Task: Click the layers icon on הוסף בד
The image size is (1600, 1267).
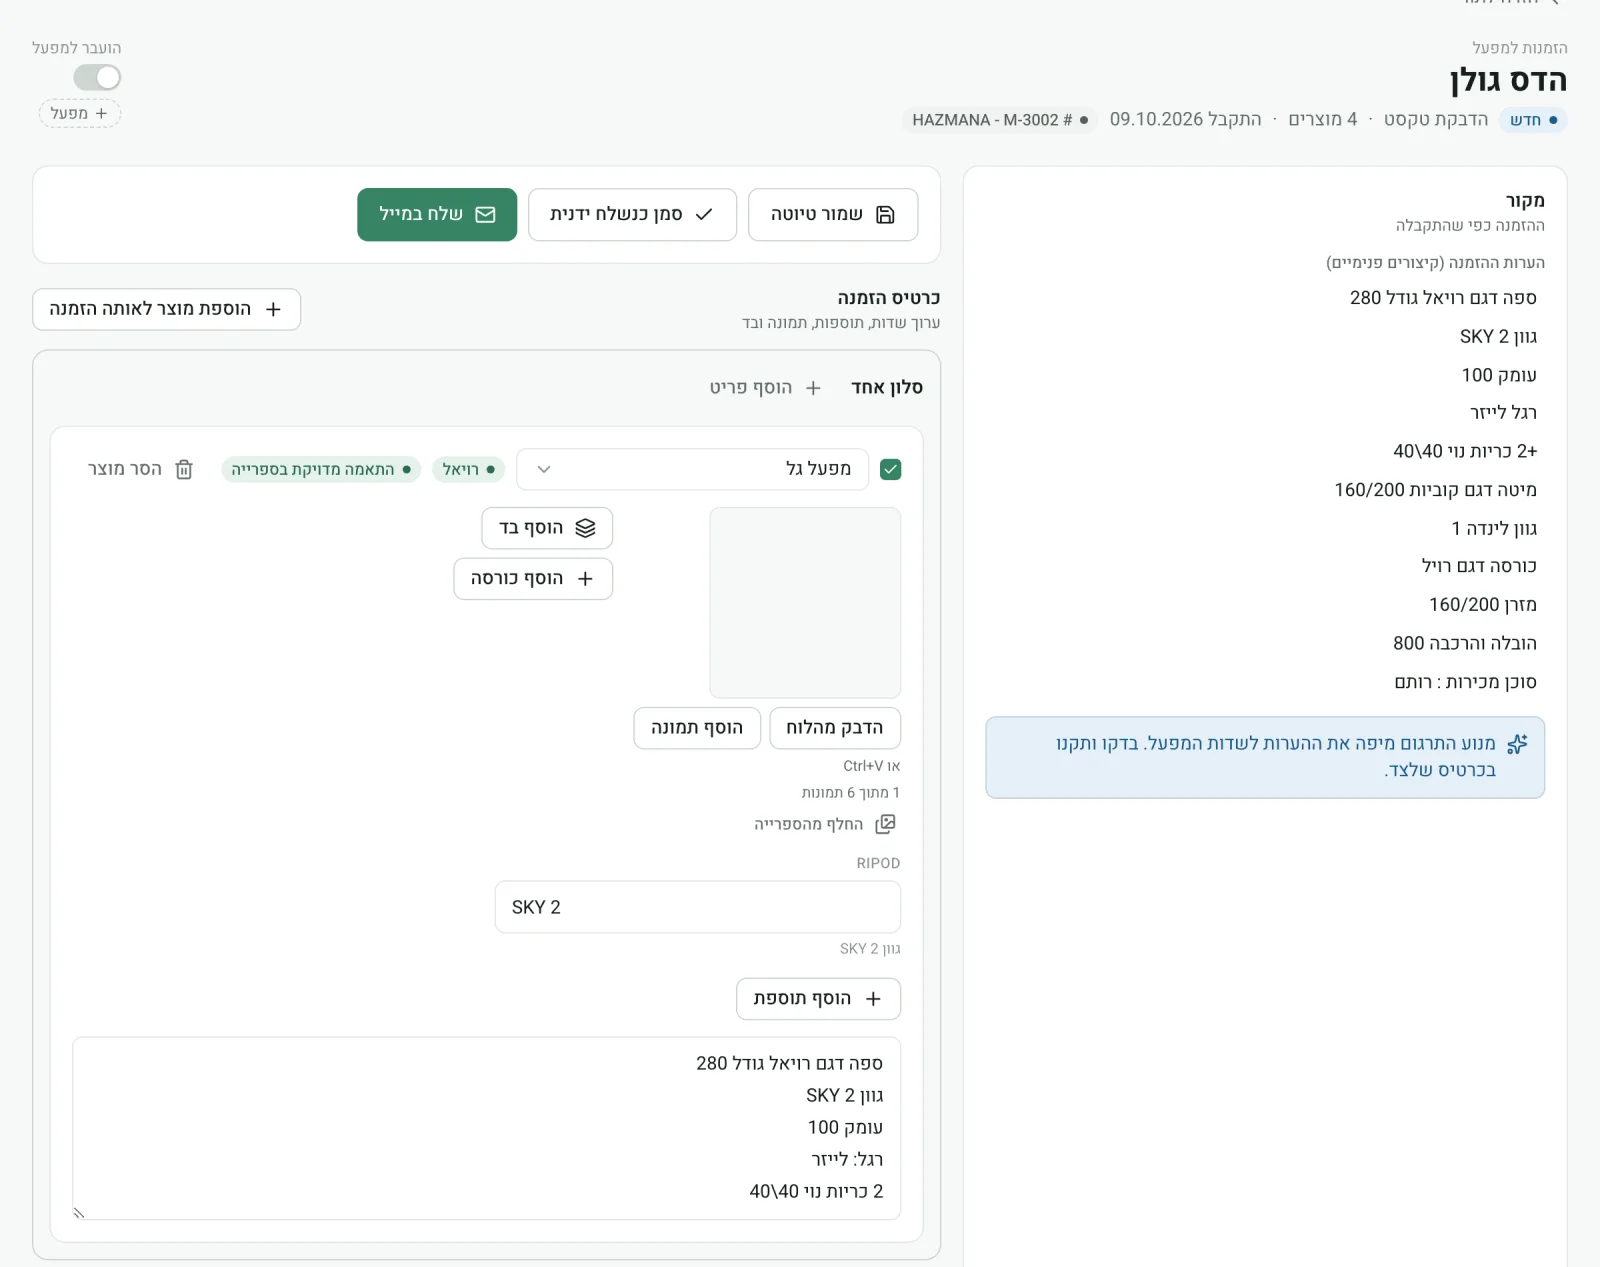Action: coord(585,528)
